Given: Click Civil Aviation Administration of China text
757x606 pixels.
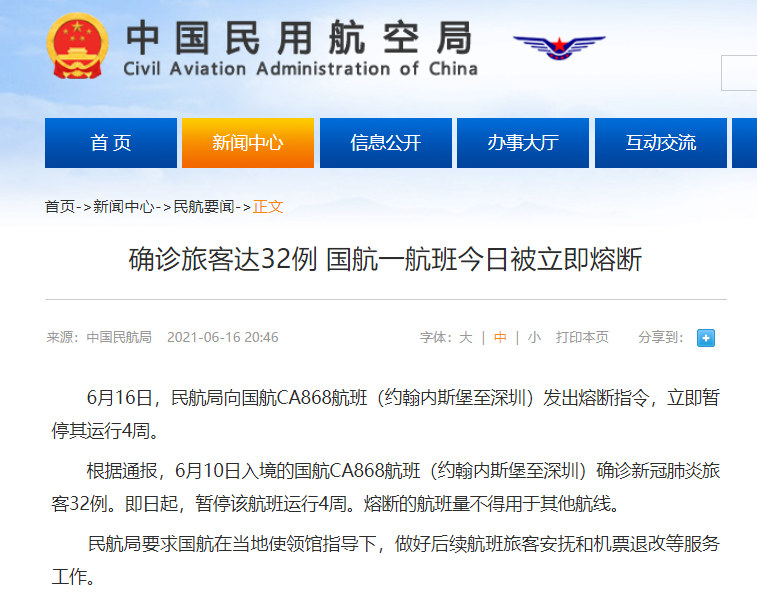Looking at the screenshot, I should pyautogui.click(x=300, y=69).
